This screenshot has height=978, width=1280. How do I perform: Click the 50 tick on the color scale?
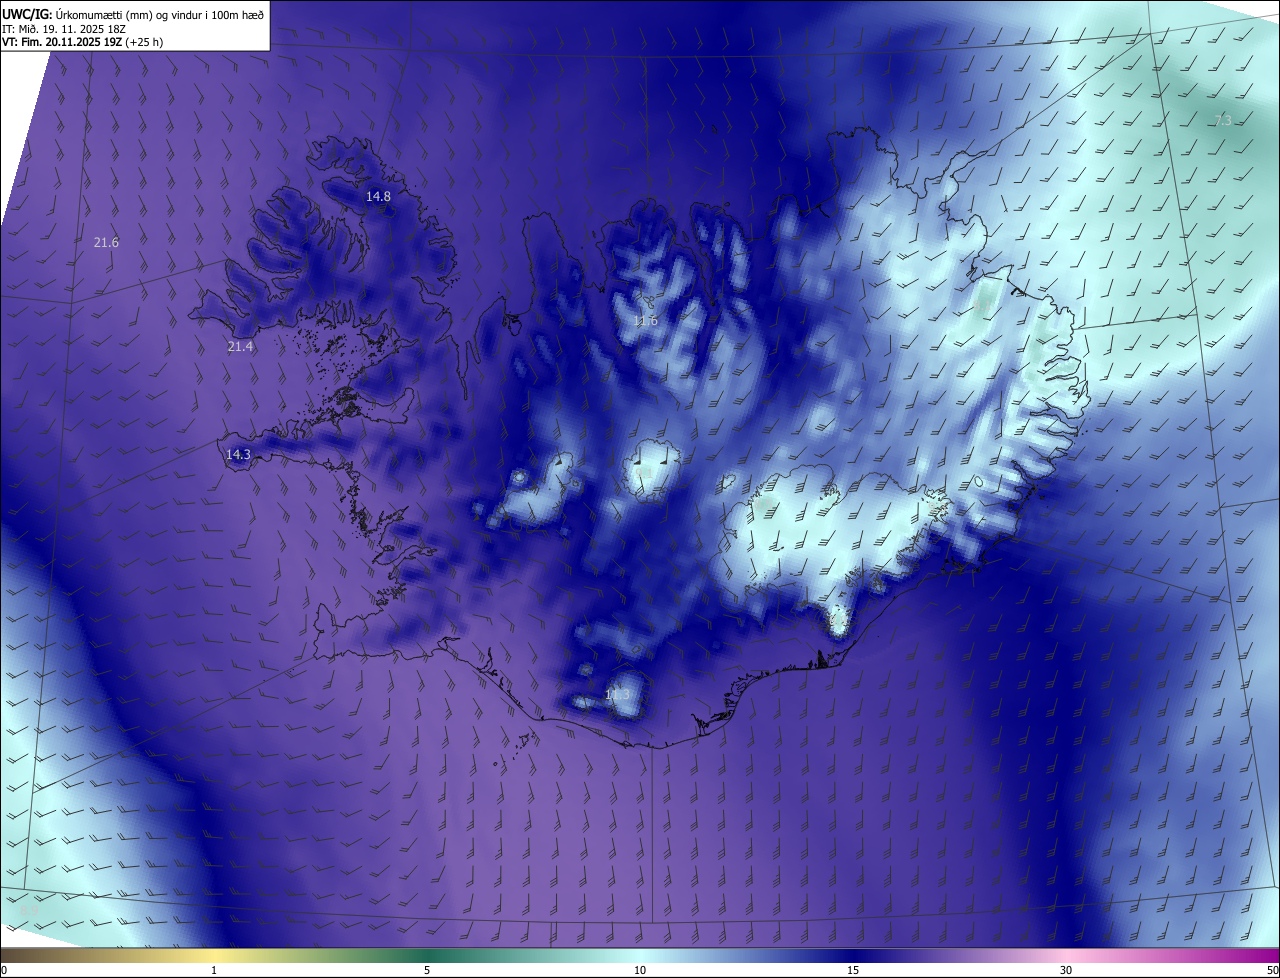tap(1272, 971)
